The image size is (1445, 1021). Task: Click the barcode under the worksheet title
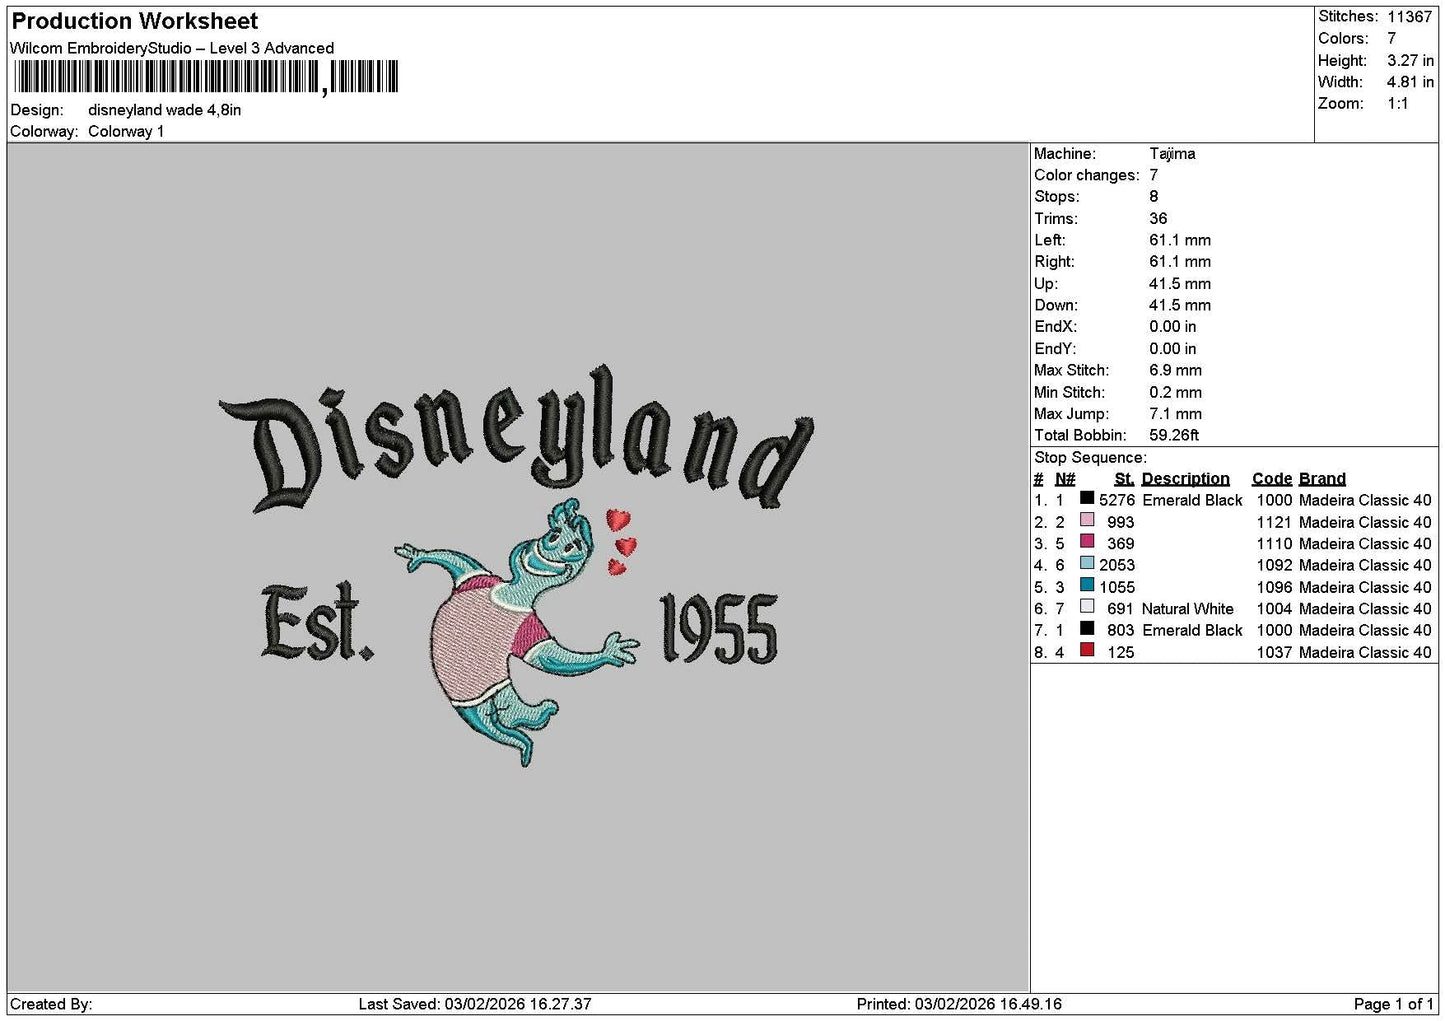pyautogui.click(x=206, y=77)
